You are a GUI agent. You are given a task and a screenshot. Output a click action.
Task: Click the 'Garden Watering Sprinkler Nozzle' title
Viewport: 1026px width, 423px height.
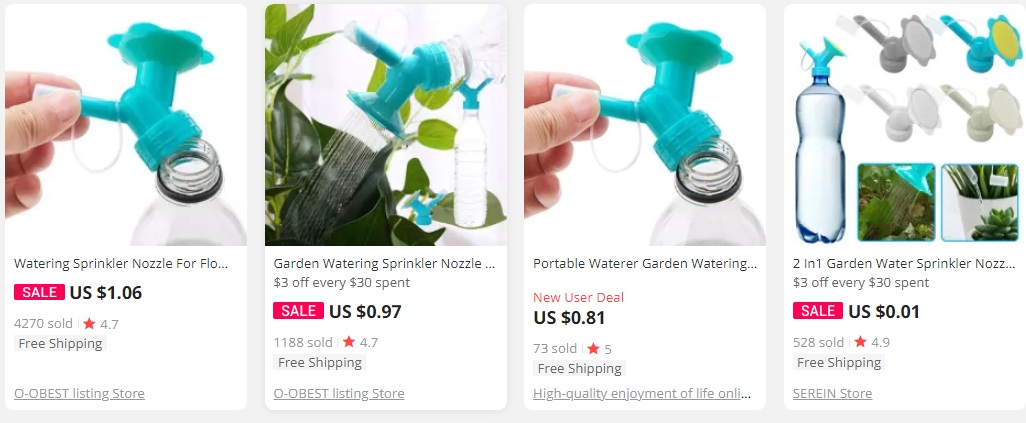385,264
